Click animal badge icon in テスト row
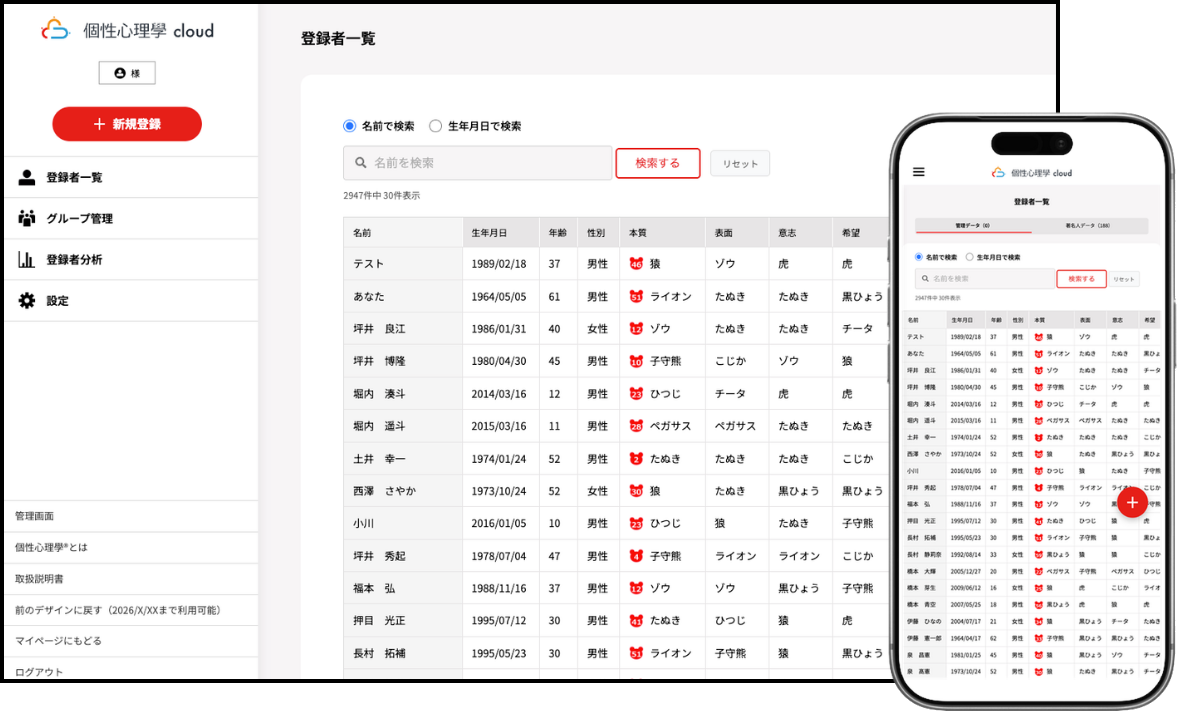The image size is (1178, 711). (x=636, y=264)
